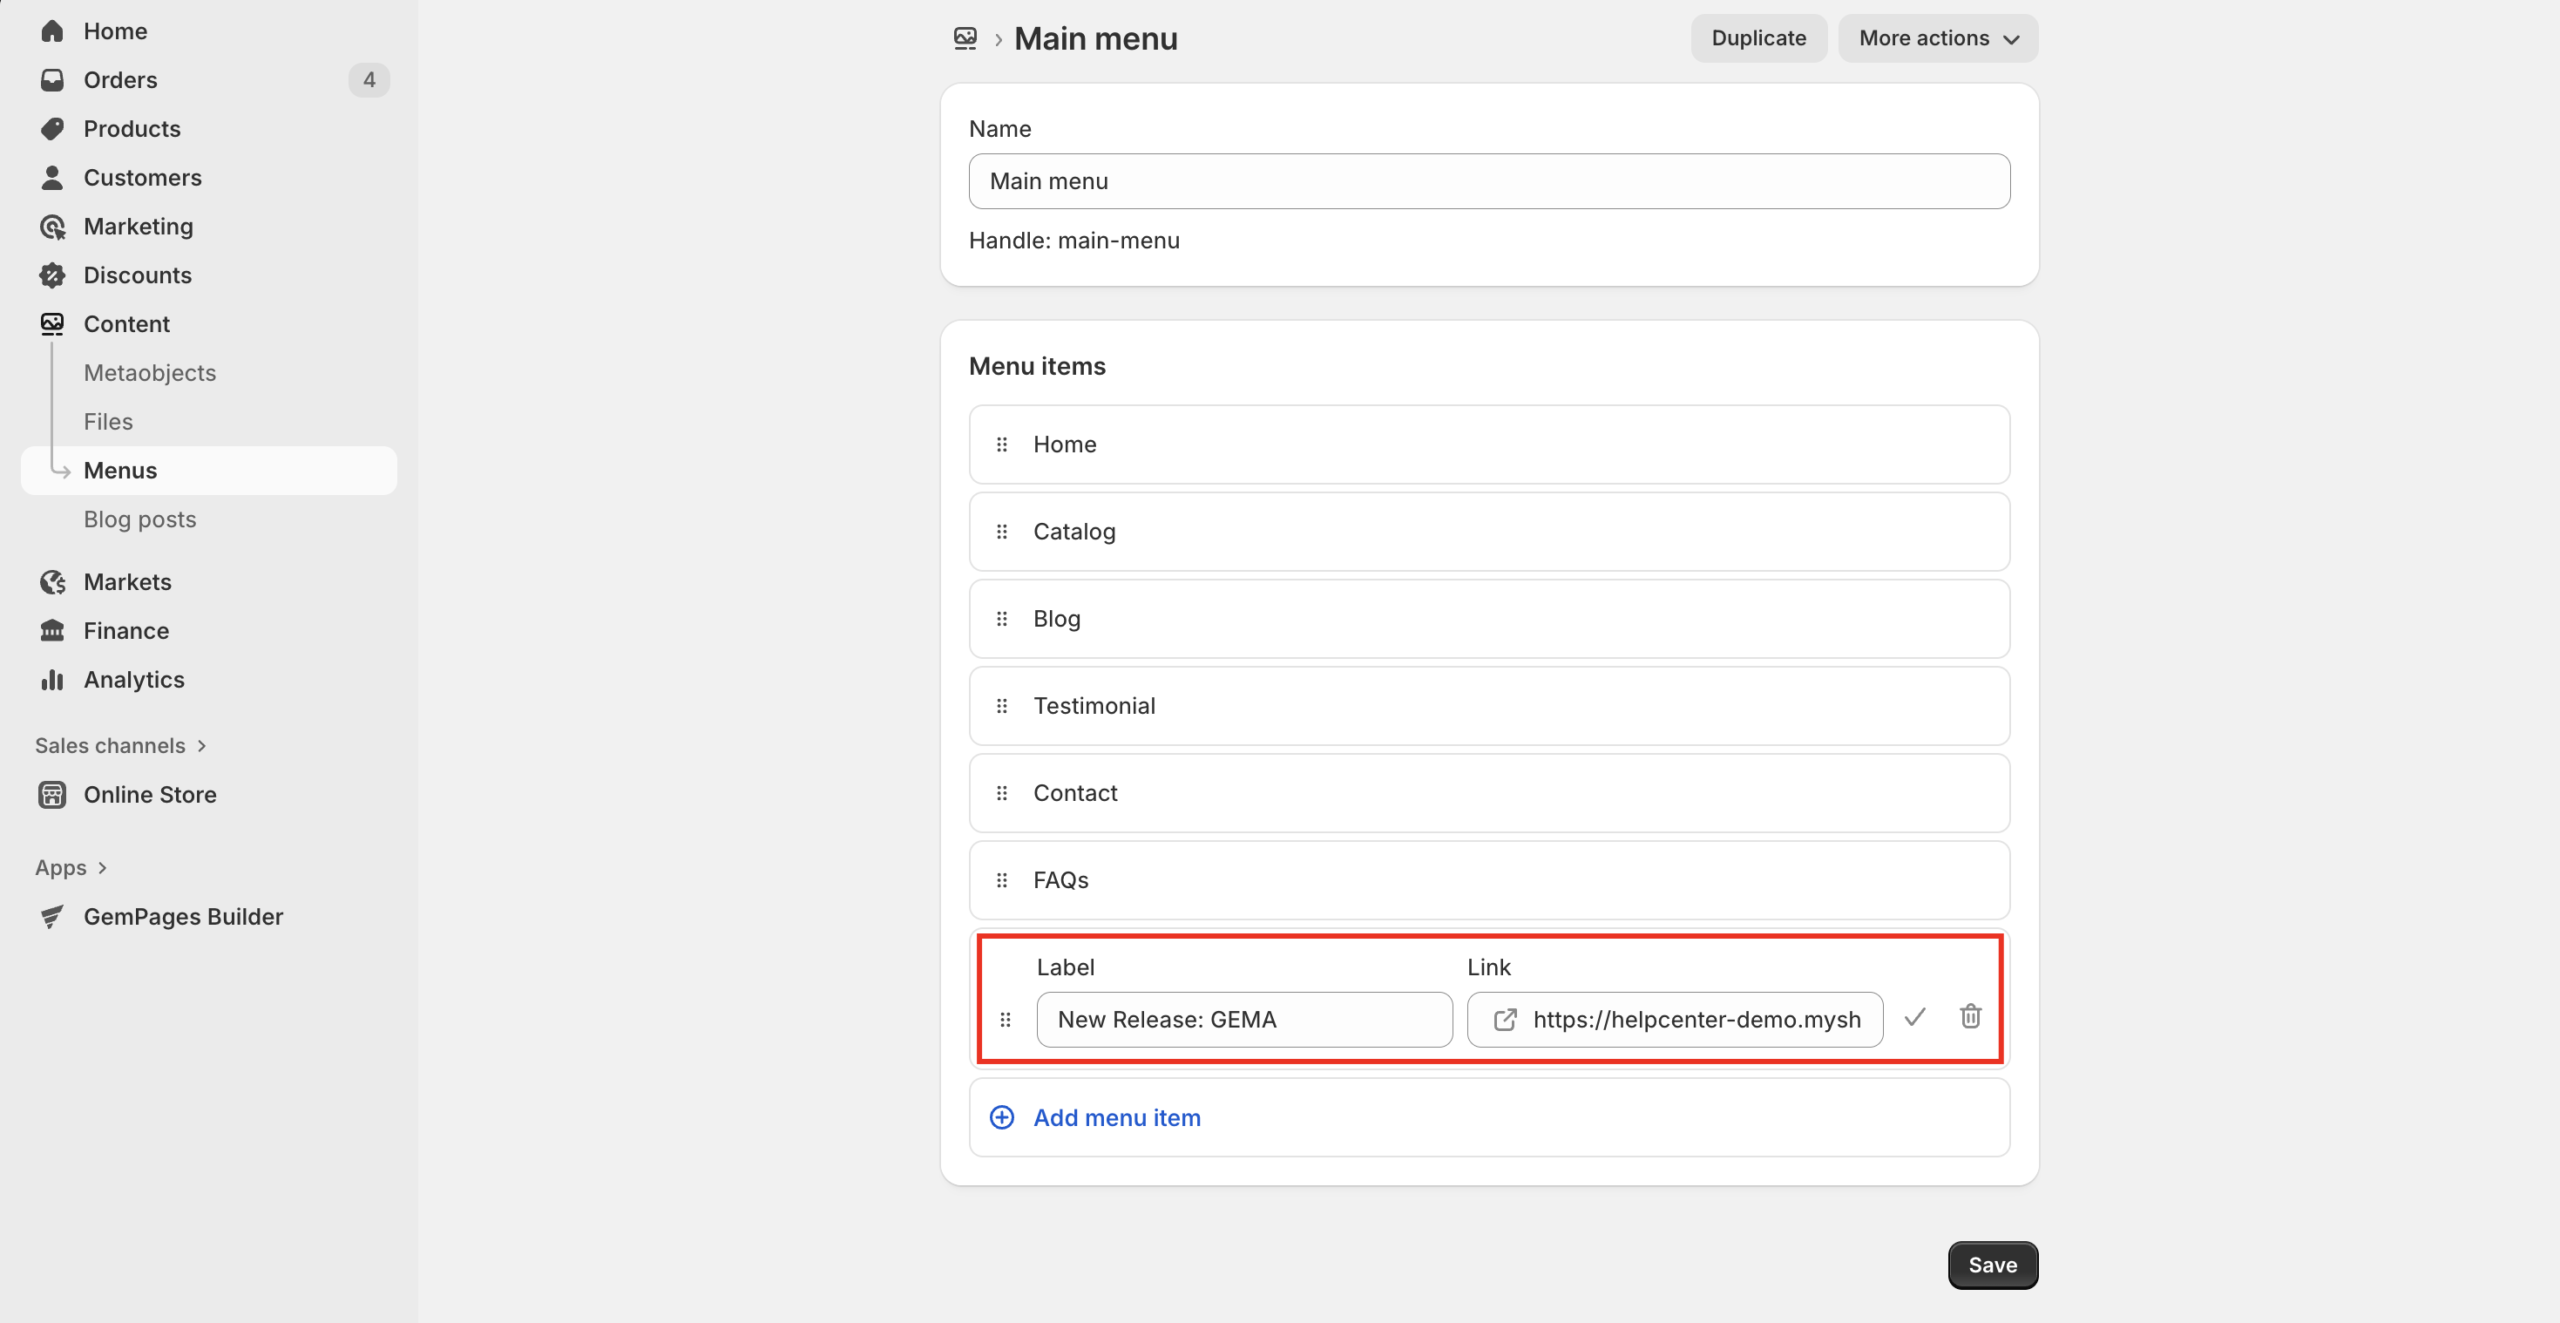Click the drag handle beside the Home menu item
The width and height of the screenshot is (2560, 1323).
coord(1002,445)
